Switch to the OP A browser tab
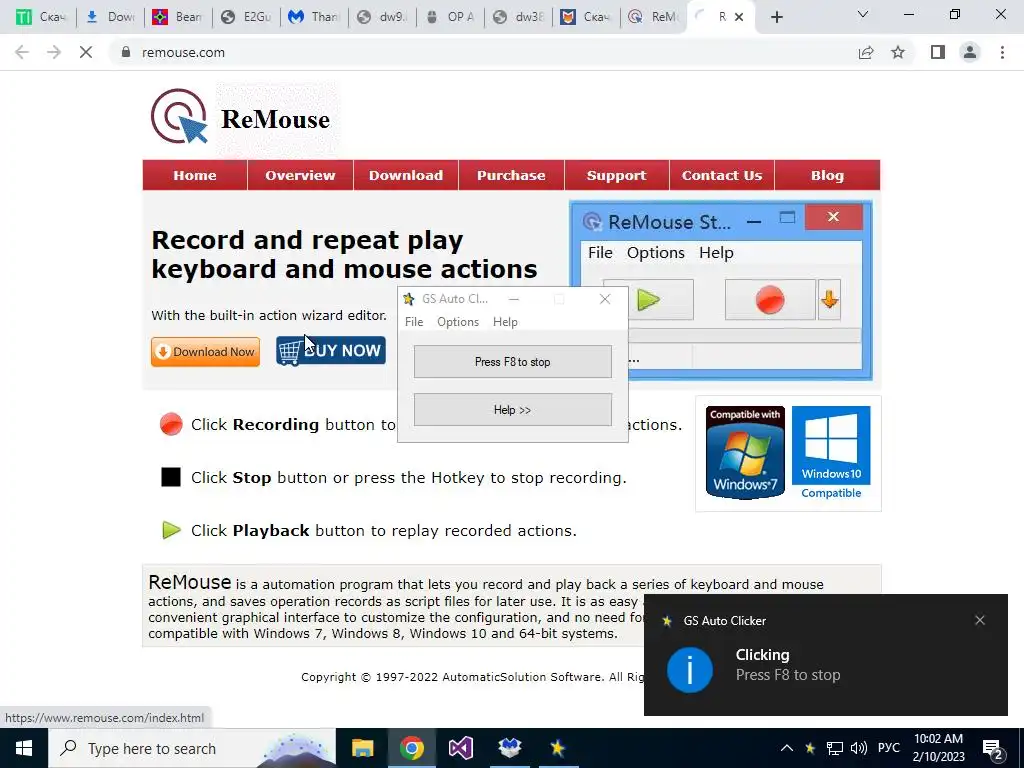 pos(450,17)
